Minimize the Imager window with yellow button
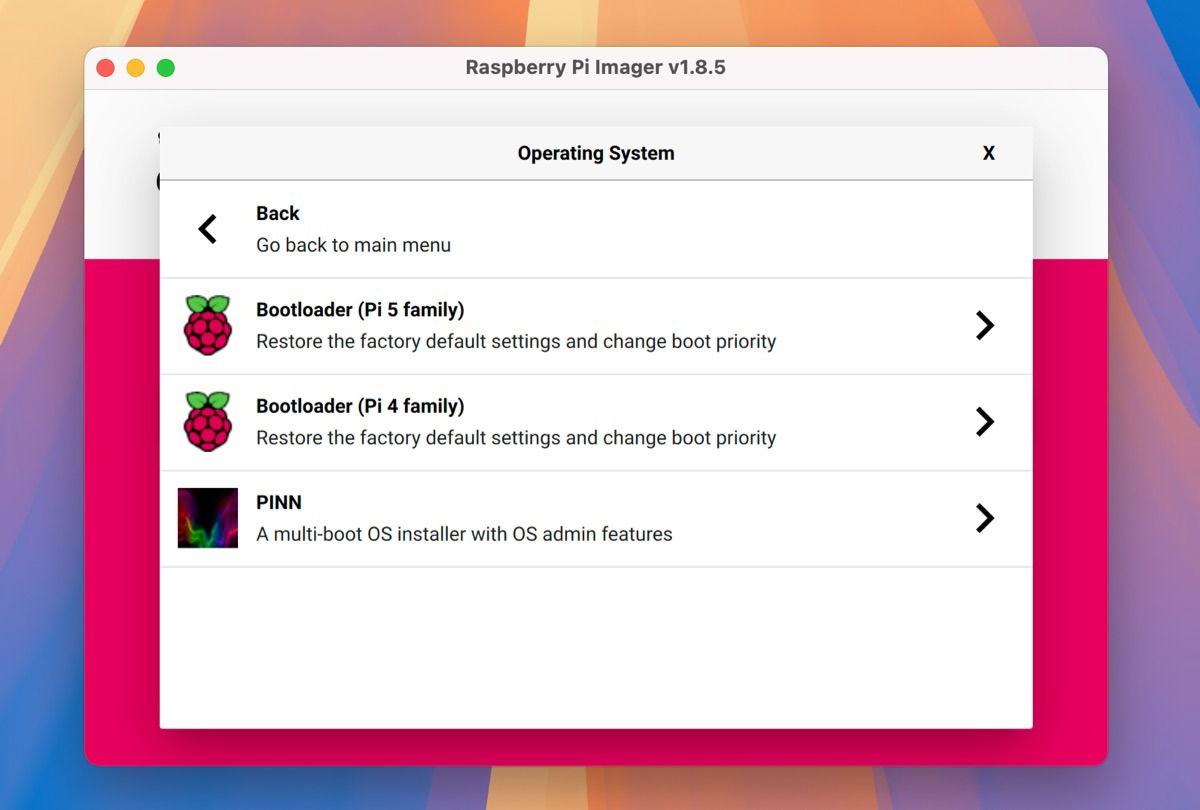This screenshot has height=810, width=1200. 135,68
